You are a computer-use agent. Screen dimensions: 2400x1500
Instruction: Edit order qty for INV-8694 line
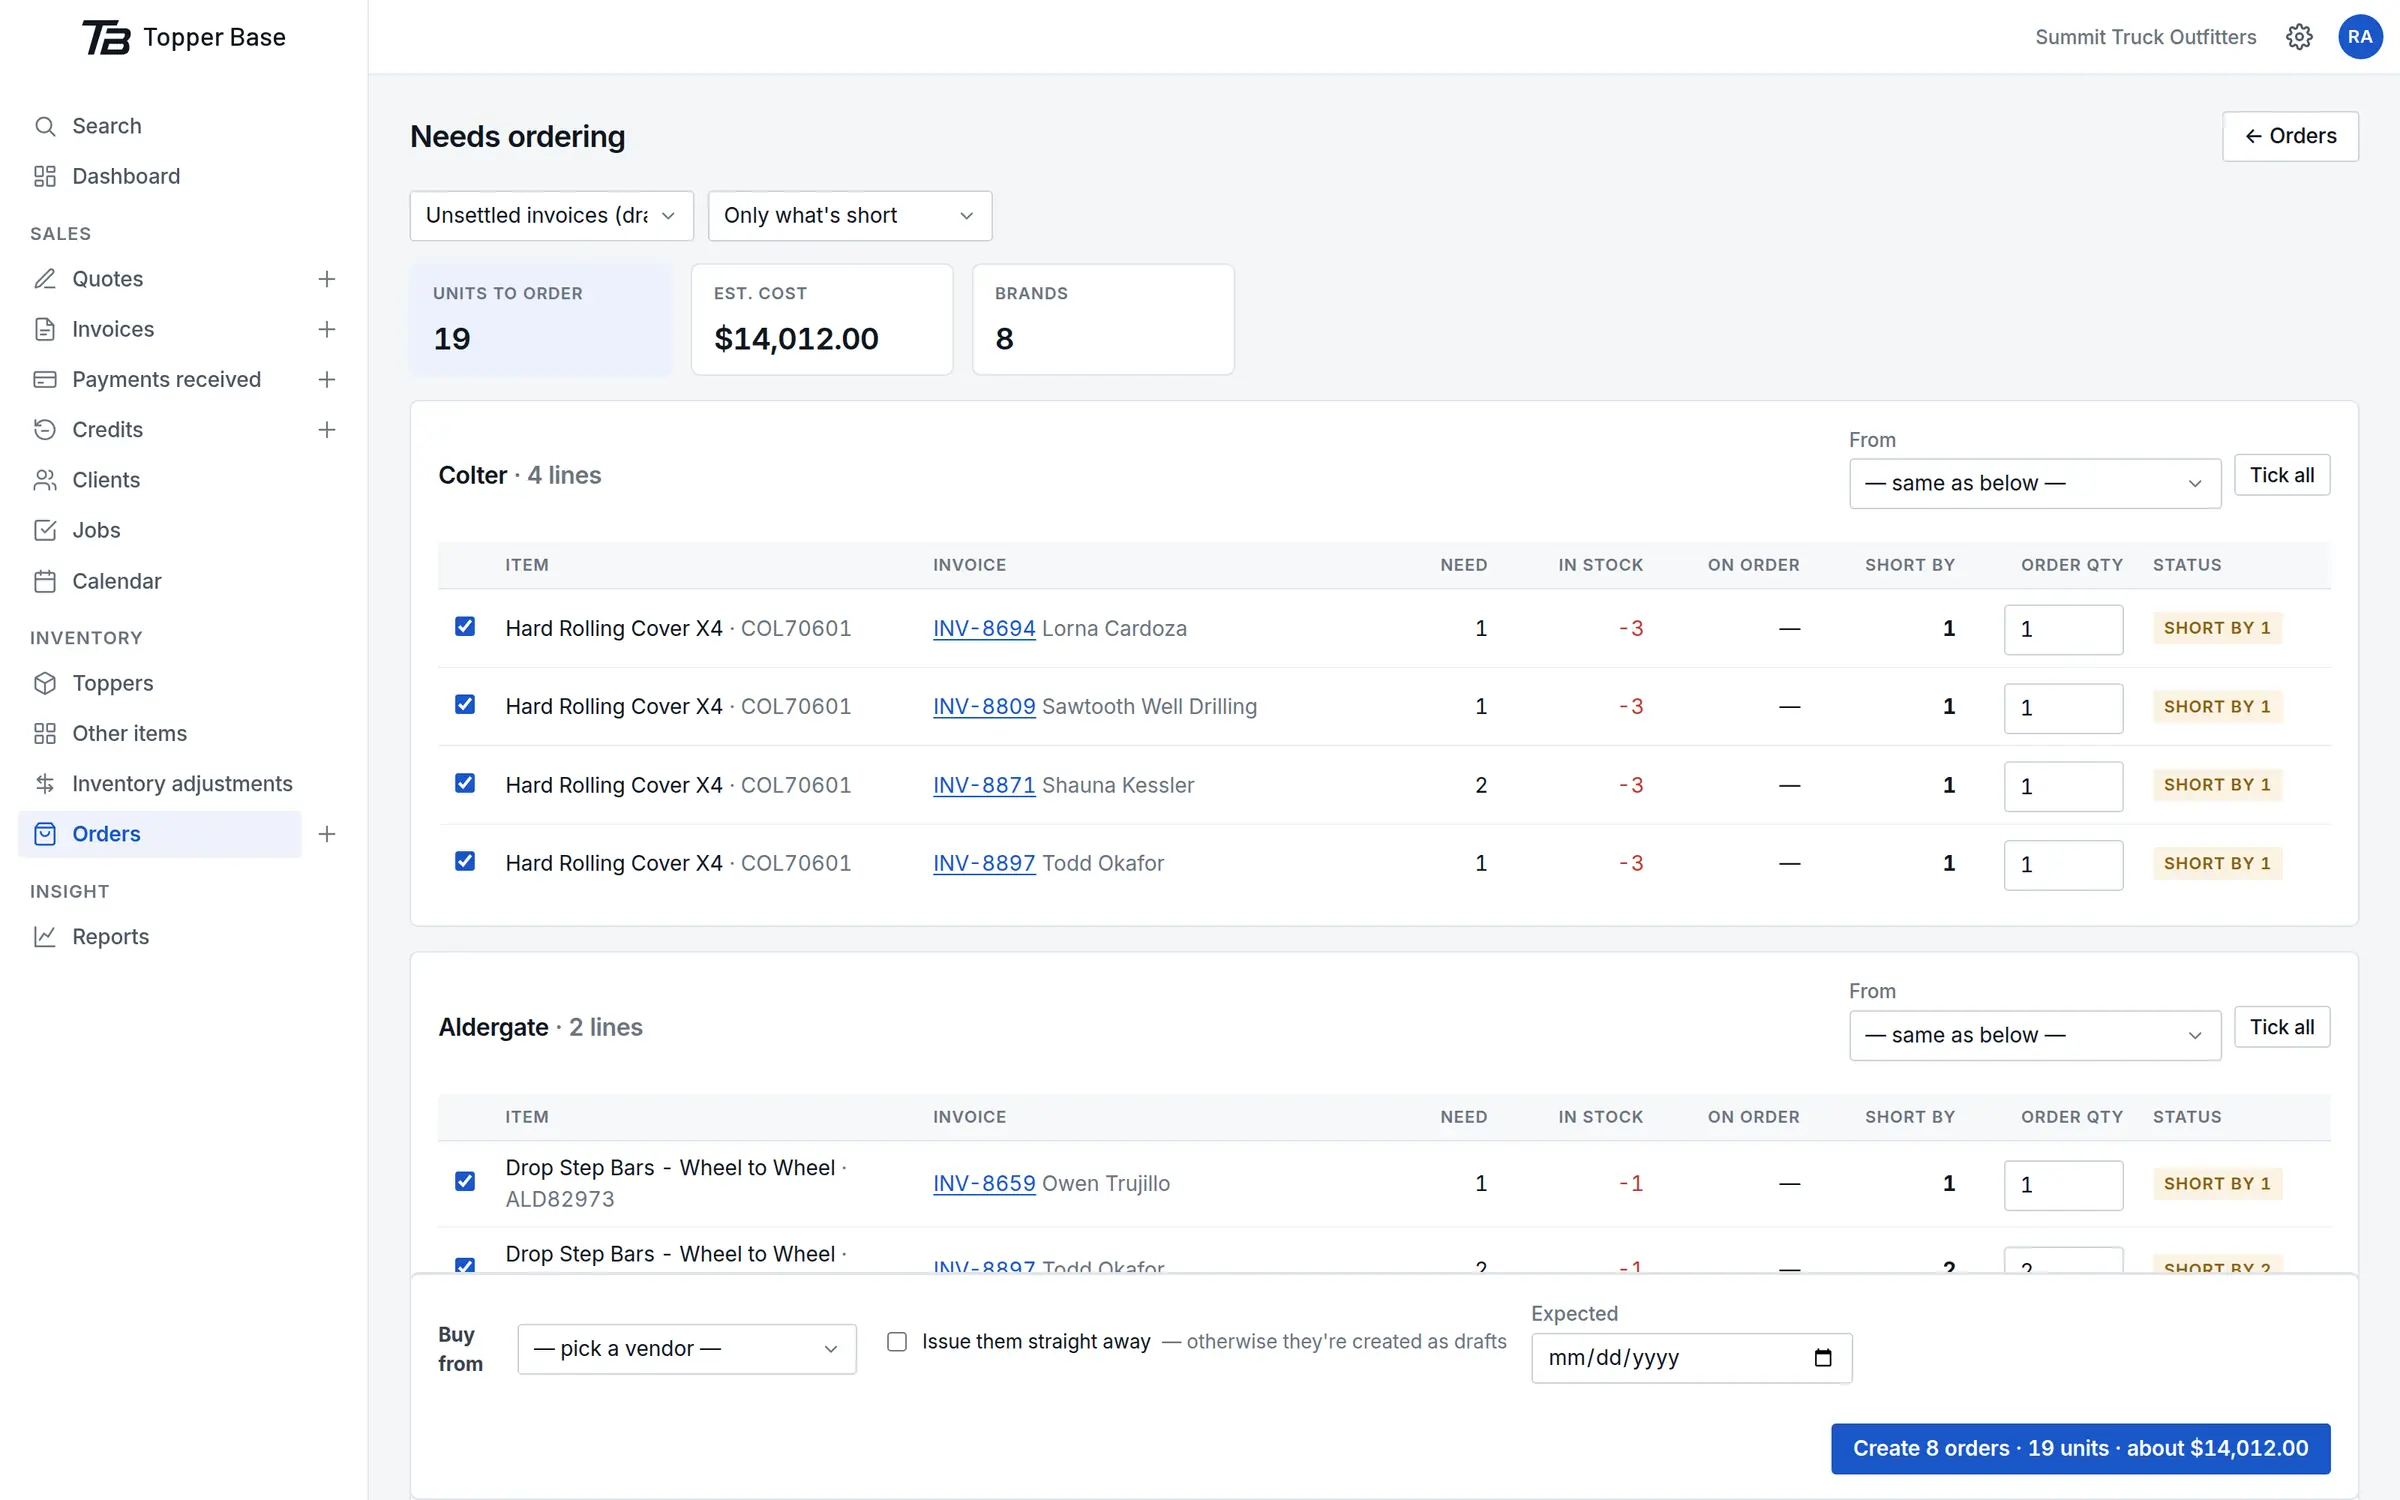pyautogui.click(x=2063, y=629)
